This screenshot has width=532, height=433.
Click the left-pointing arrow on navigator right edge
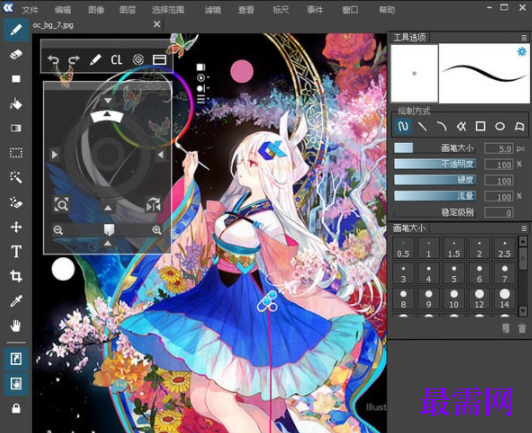coord(160,155)
